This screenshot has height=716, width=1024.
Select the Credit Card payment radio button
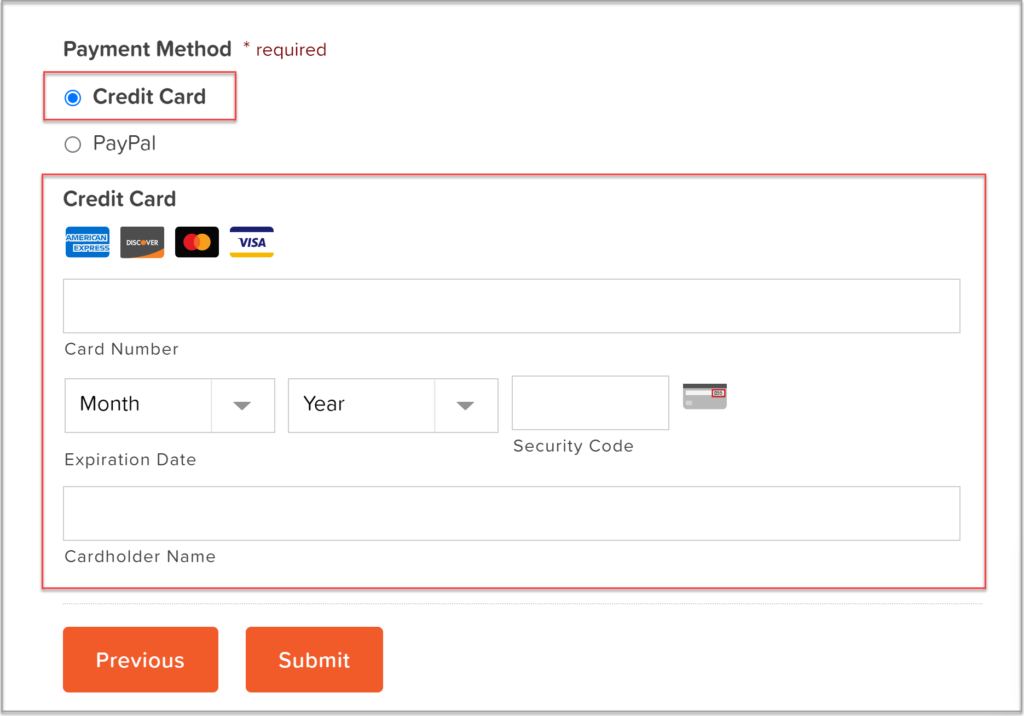(x=72, y=97)
